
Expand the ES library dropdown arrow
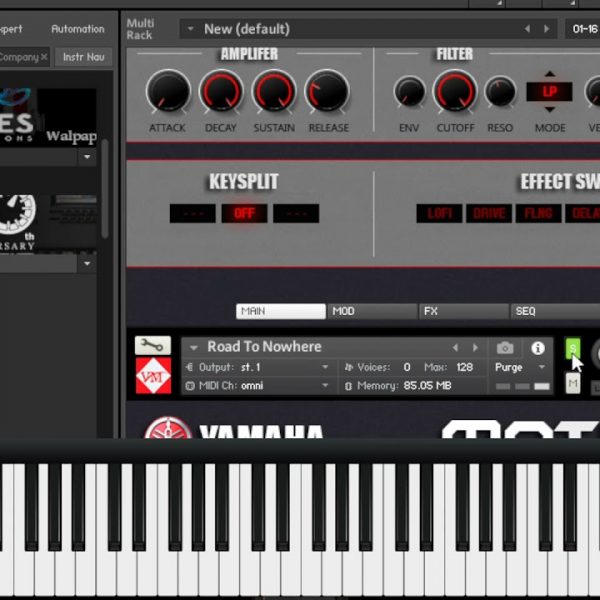pos(87,157)
